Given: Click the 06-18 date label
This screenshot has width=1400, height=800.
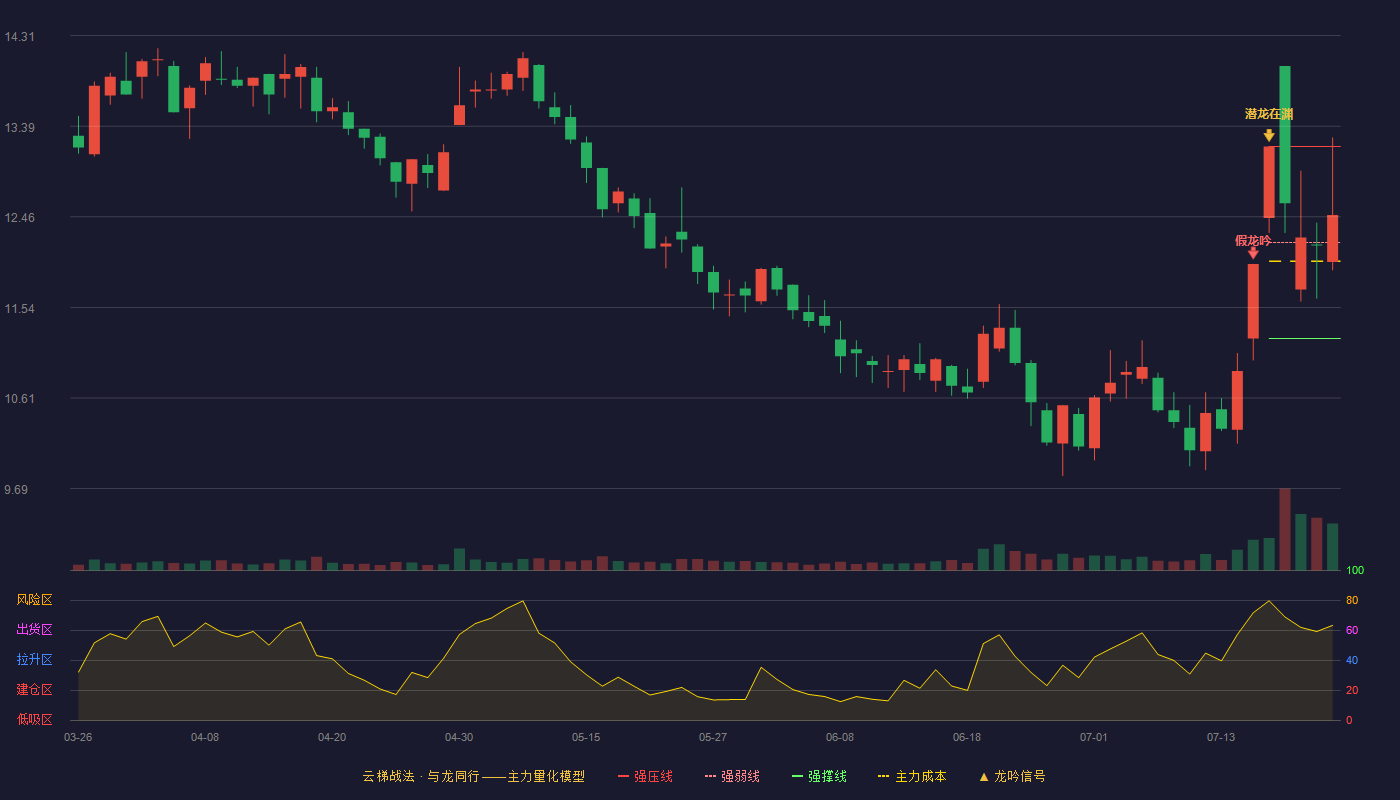Looking at the screenshot, I should coord(967,737).
